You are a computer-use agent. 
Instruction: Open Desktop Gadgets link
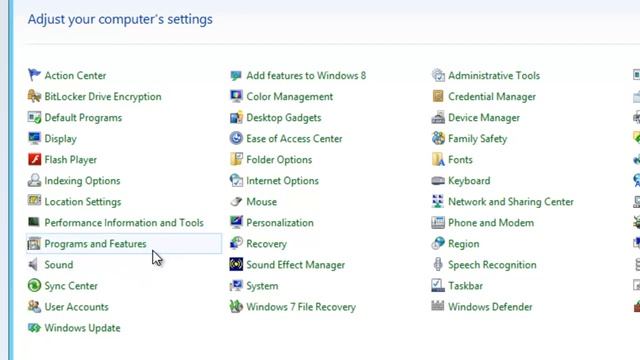pyautogui.click(x=284, y=118)
